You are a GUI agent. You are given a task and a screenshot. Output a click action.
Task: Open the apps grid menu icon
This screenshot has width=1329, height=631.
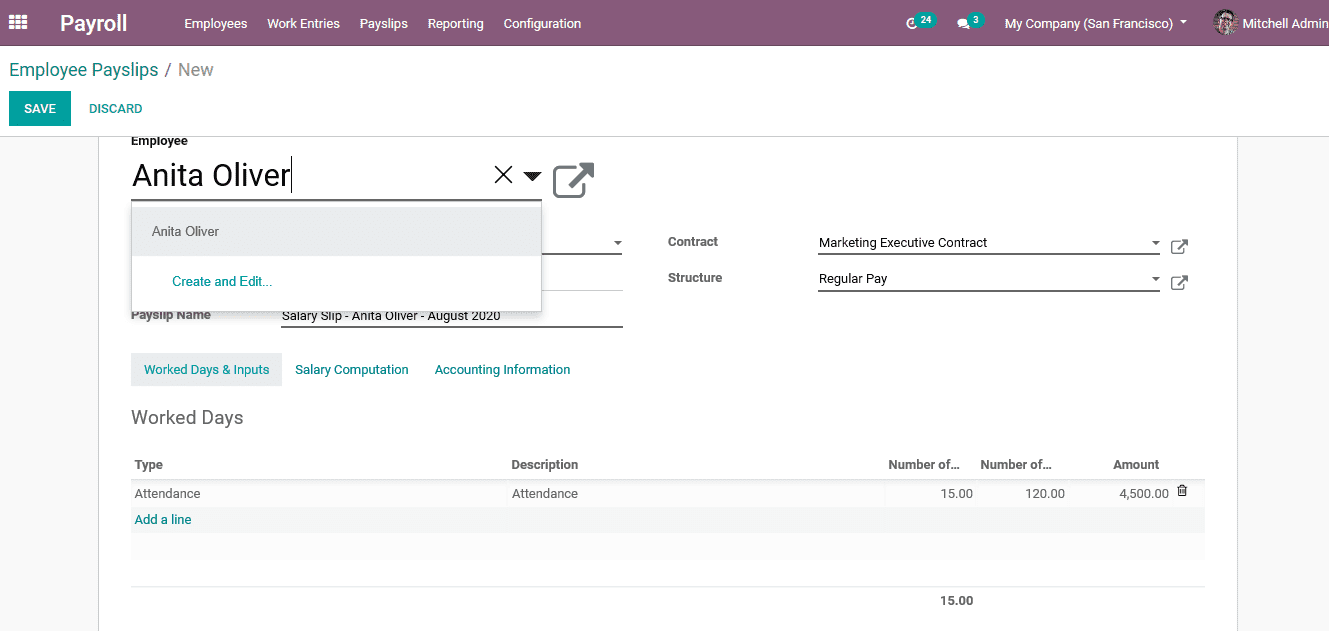(18, 22)
